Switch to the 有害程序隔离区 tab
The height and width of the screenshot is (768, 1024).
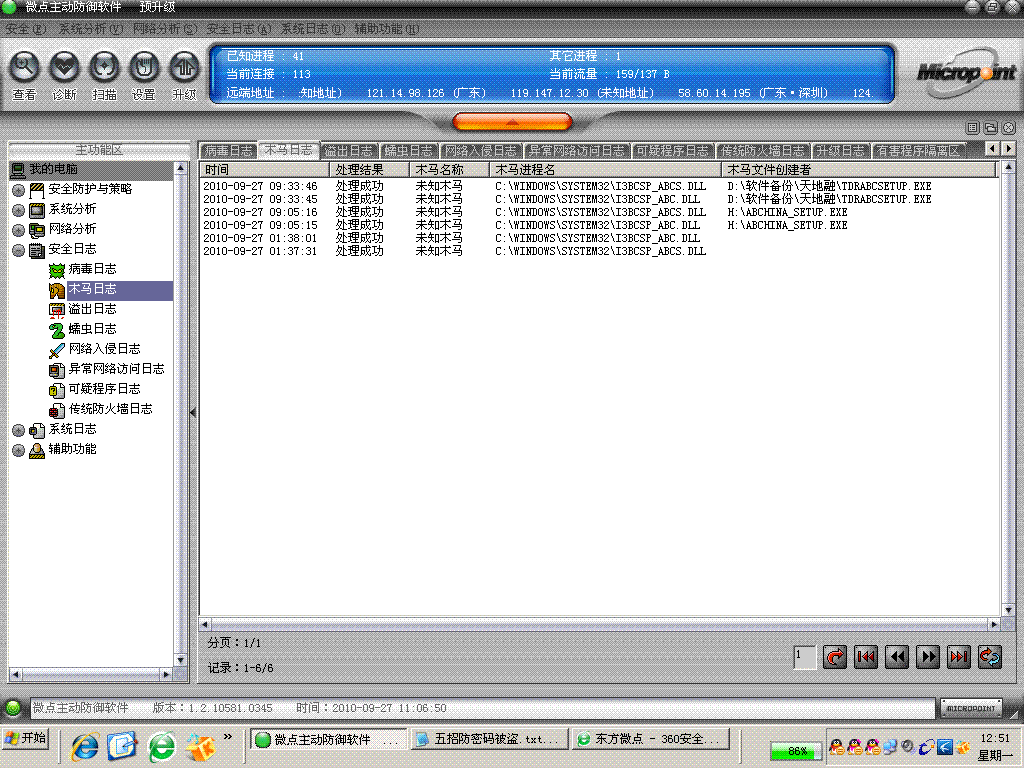tap(918, 151)
